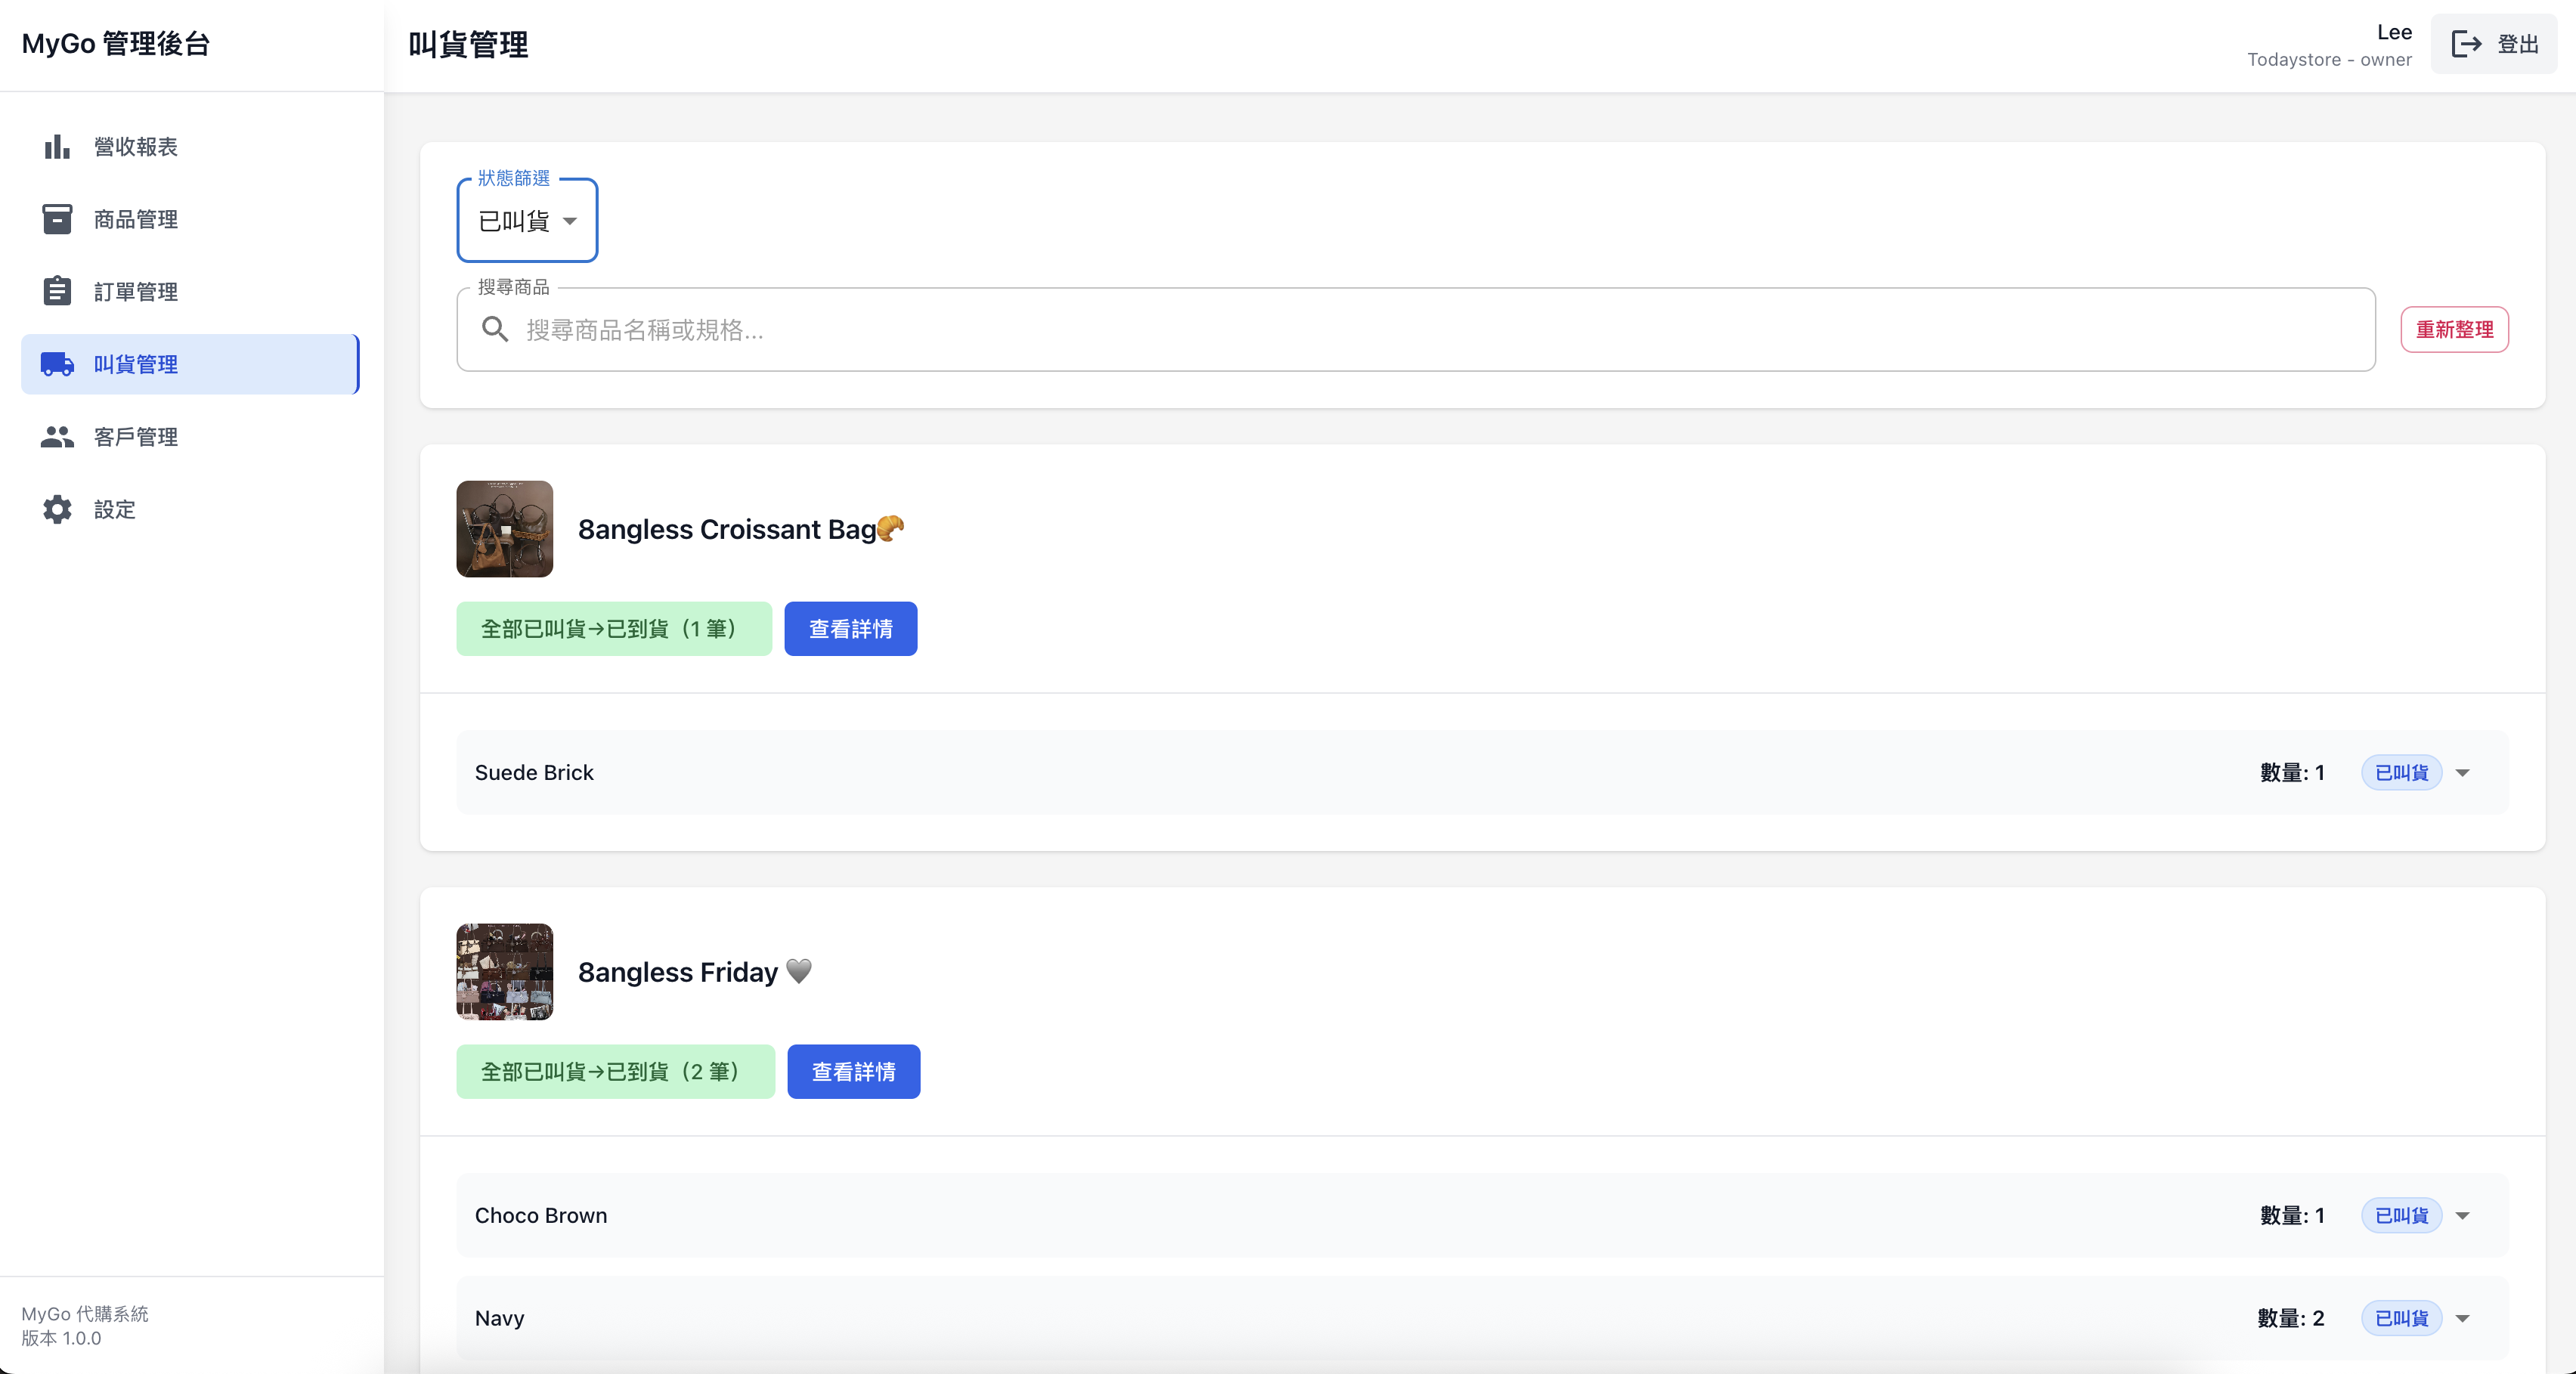Click the purchase management truck icon
This screenshot has width=2576, height=1374.
click(x=57, y=364)
